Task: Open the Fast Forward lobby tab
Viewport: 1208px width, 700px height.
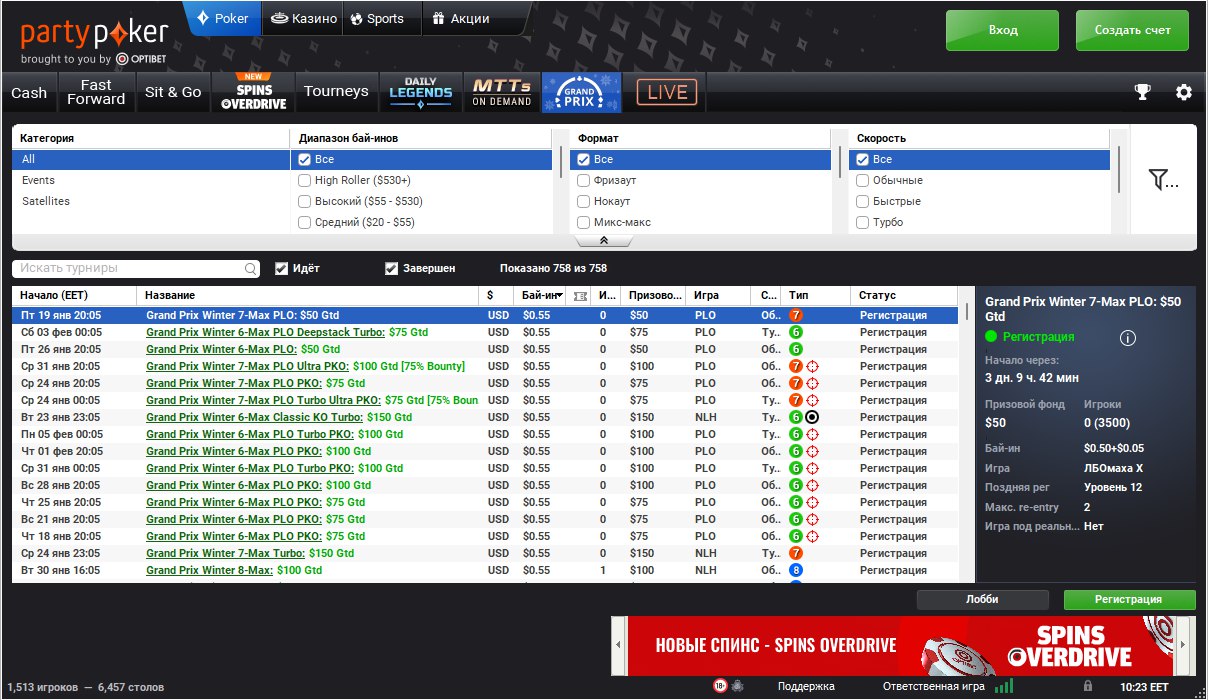Action: pos(96,92)
